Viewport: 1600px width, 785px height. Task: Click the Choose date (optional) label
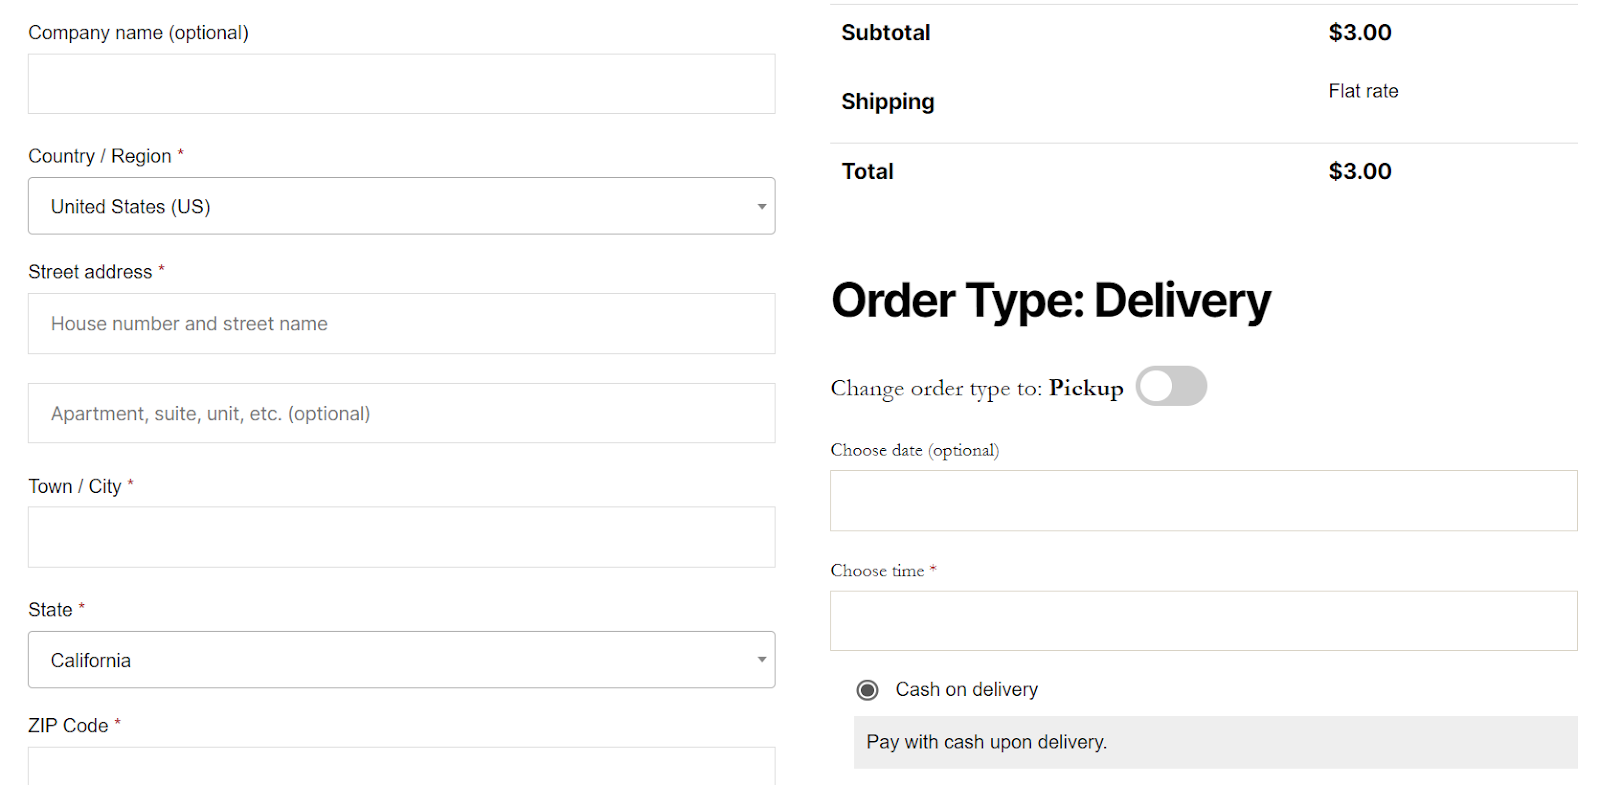pyautogui.click(x=914, y=450)
